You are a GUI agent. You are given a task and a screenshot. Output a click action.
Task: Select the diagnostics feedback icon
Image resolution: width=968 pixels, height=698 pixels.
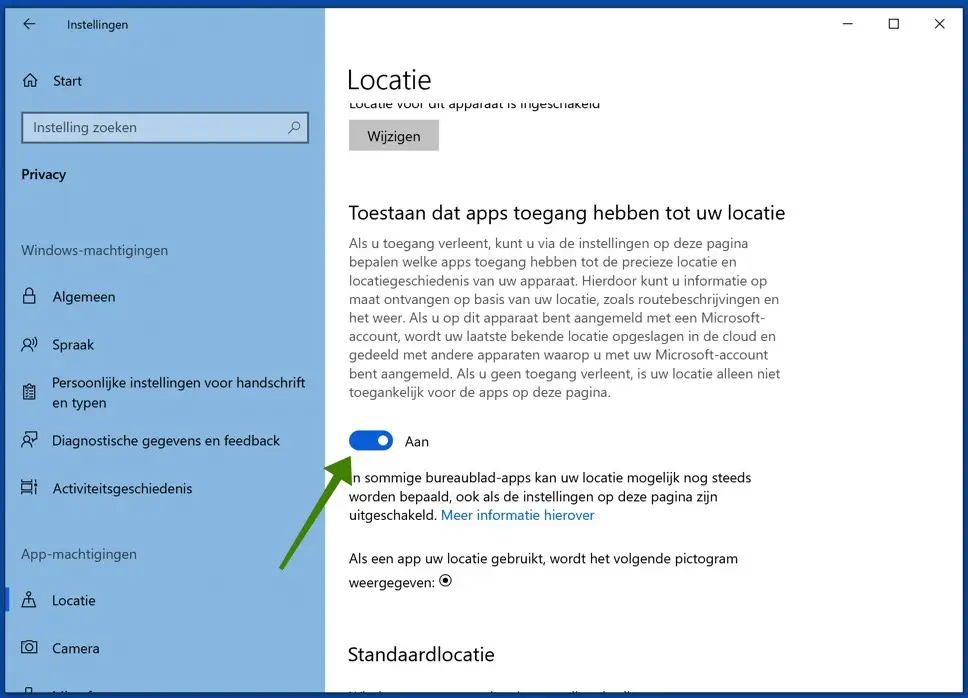tap(29, 440)
